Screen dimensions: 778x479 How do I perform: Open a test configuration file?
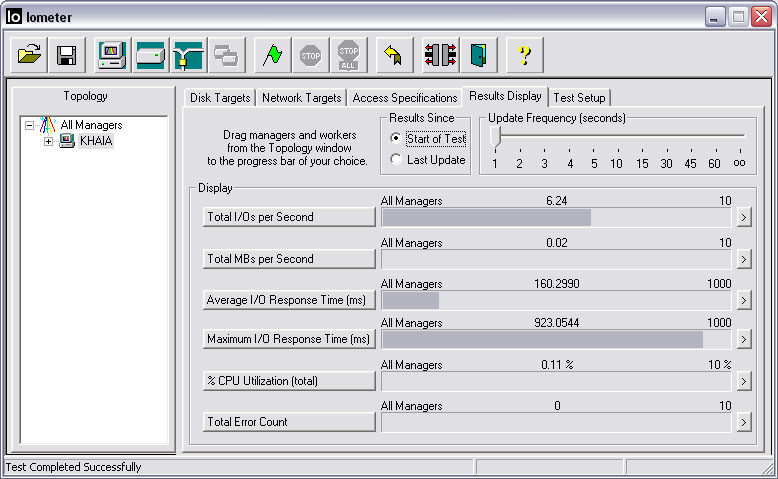[29, 55]
